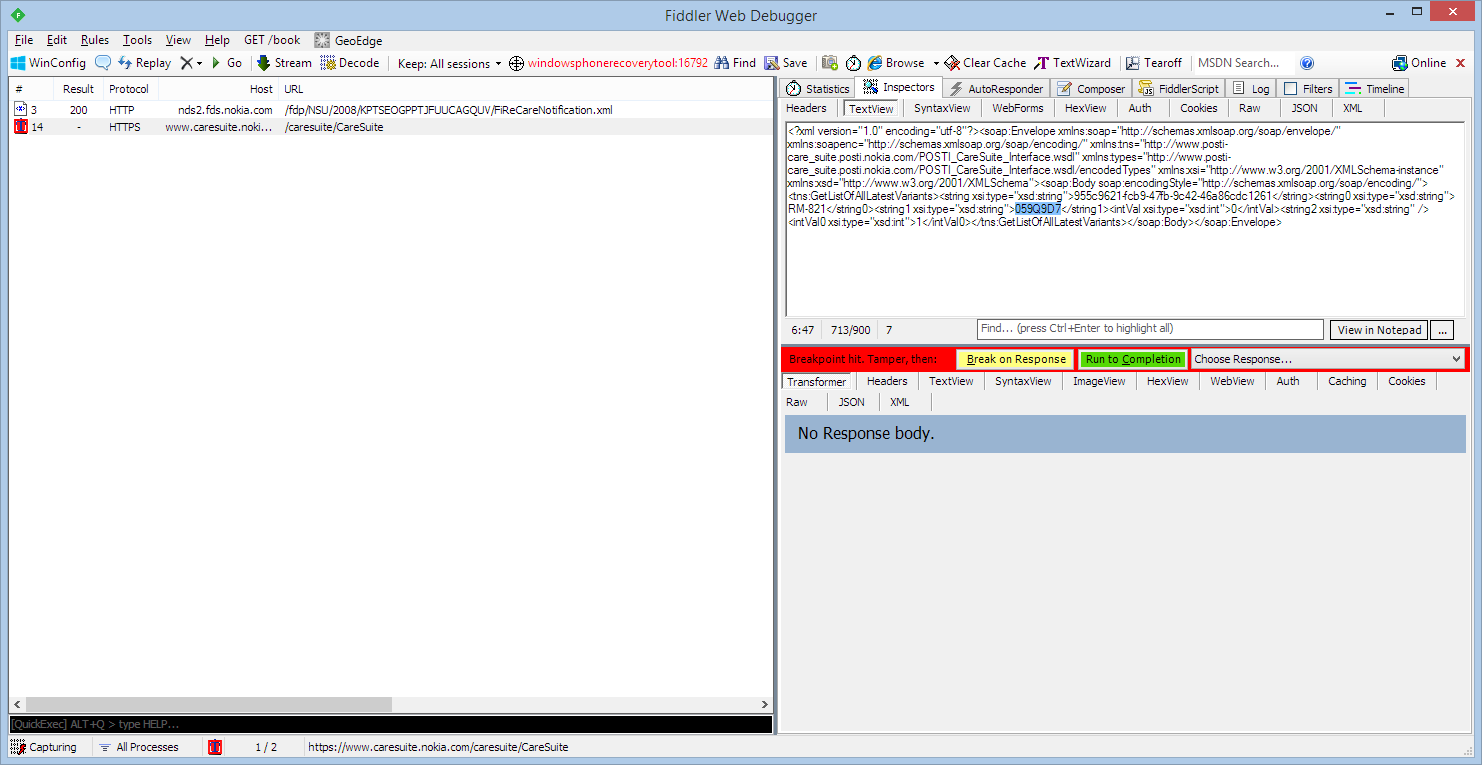Click Save sessions toolbar icon
The height and width of the screenshot is (765, 1482).
[786, 63]
